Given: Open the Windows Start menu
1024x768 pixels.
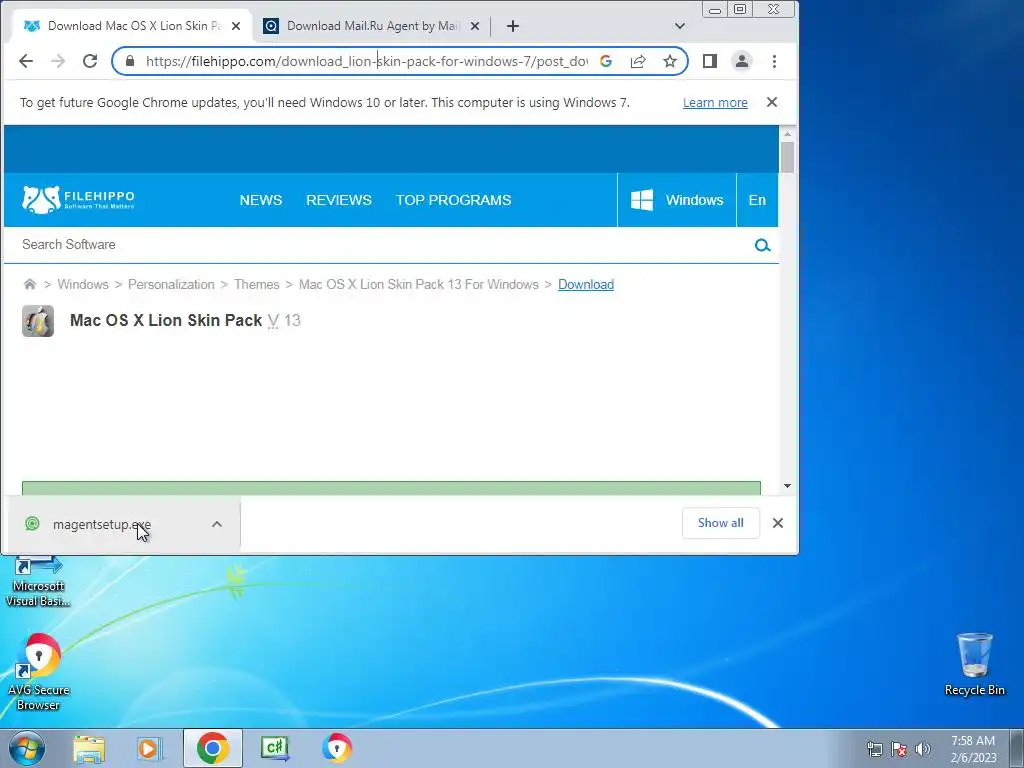Looking at the screenshot, I should (x=26, y=748).
